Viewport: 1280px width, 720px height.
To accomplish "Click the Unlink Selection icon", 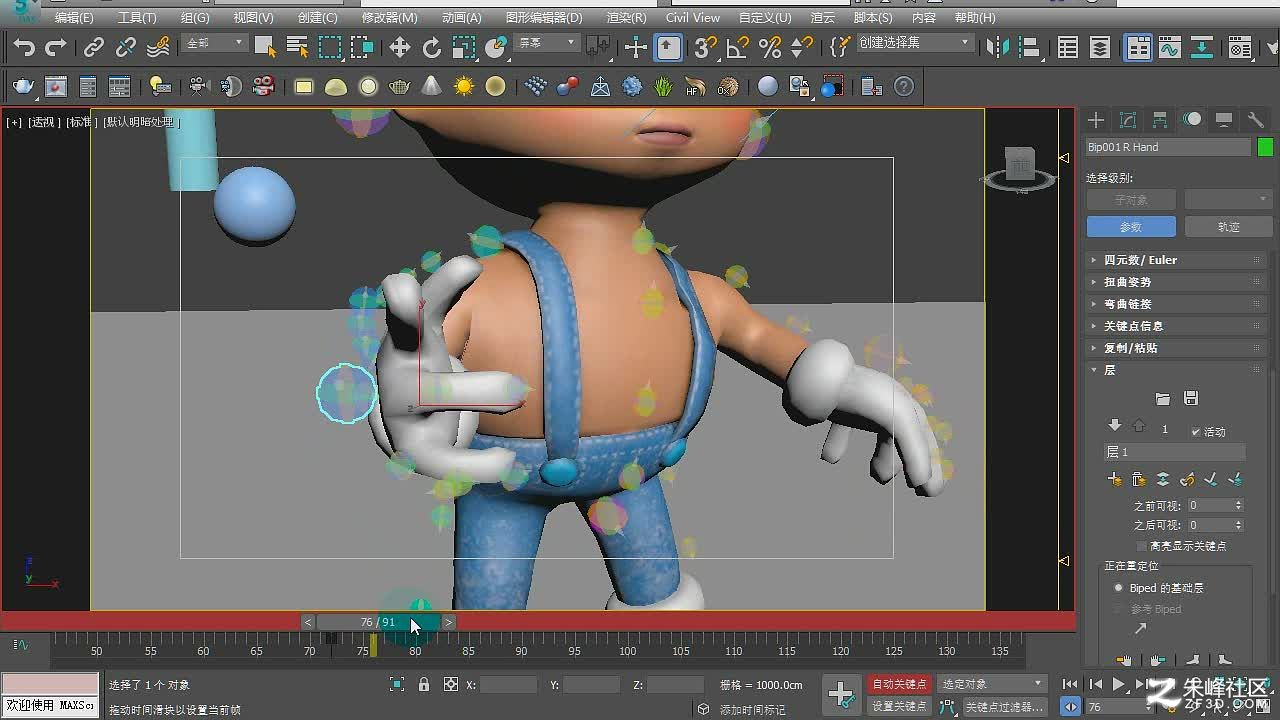I will (126, 47).
